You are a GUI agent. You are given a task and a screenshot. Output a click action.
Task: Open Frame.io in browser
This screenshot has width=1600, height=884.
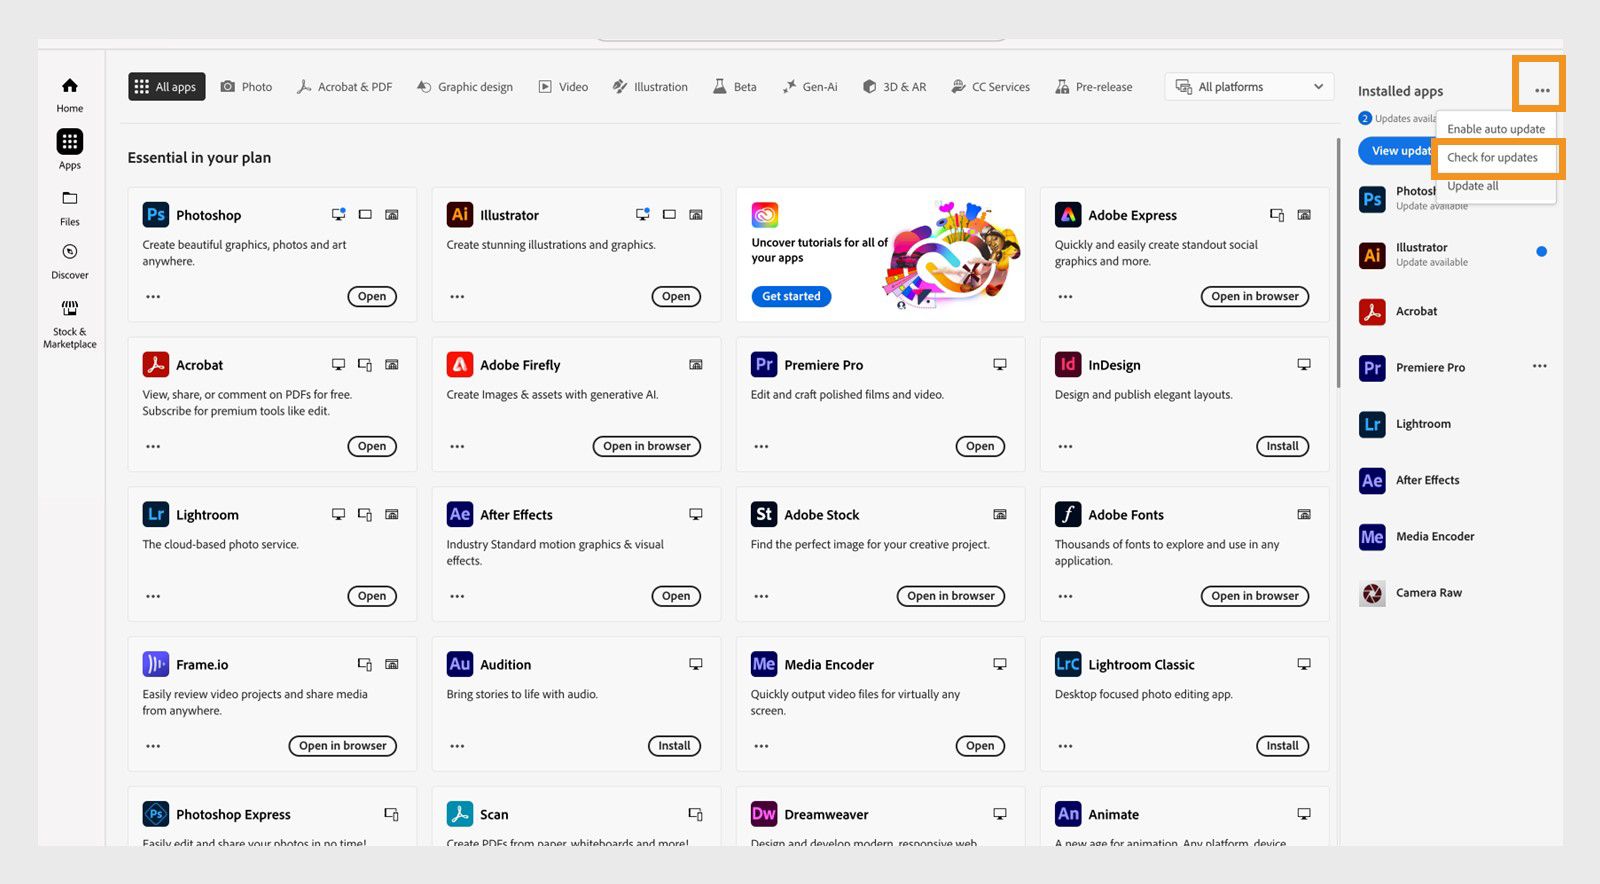(x=343, y=747)
